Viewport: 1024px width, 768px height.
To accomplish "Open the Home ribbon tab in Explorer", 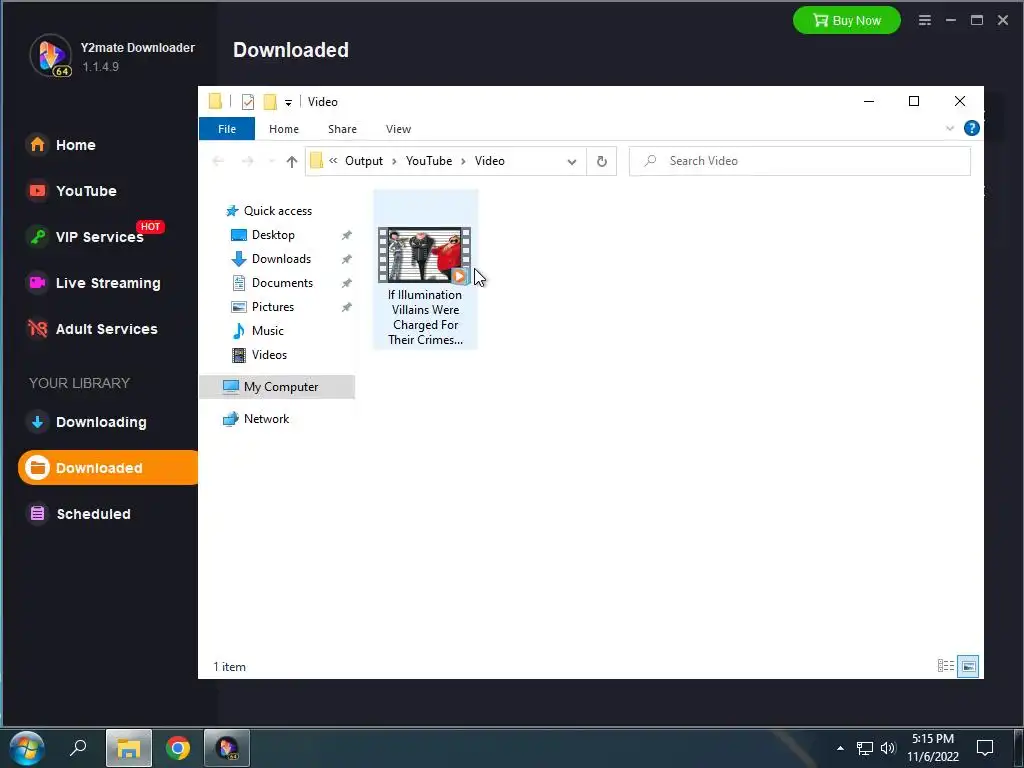I will click(x=283, y=129).
